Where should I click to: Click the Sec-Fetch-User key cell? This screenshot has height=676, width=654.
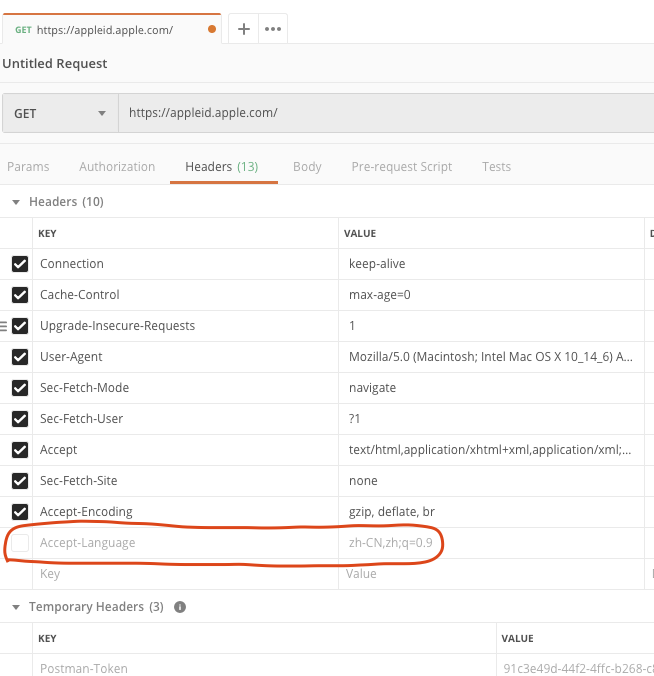[185, 419]
